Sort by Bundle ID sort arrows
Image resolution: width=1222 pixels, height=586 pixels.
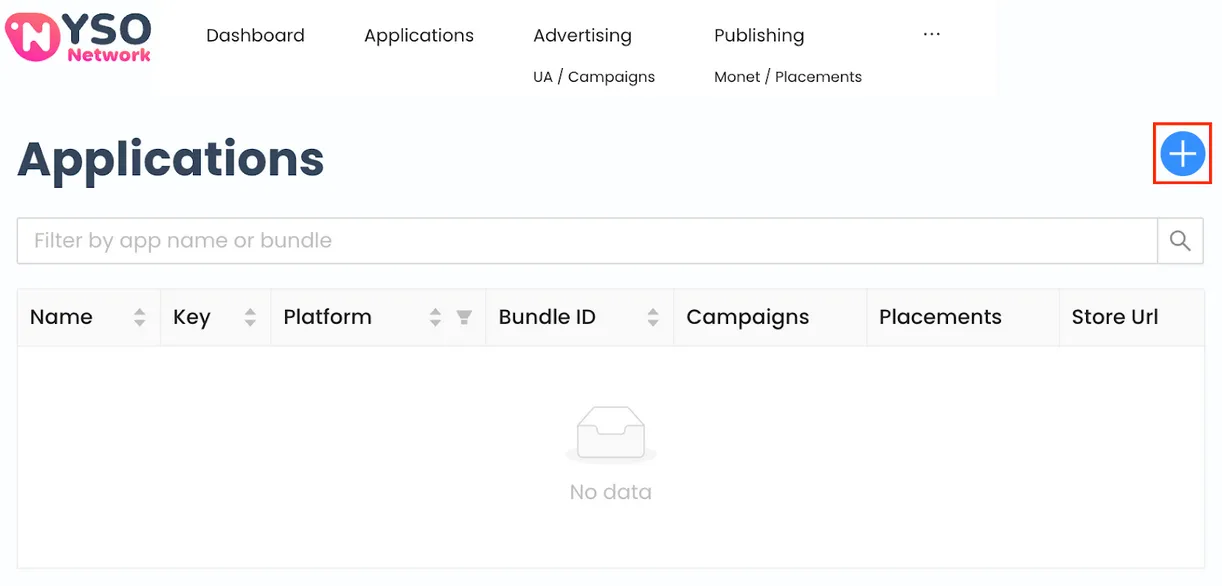point(653,317)
